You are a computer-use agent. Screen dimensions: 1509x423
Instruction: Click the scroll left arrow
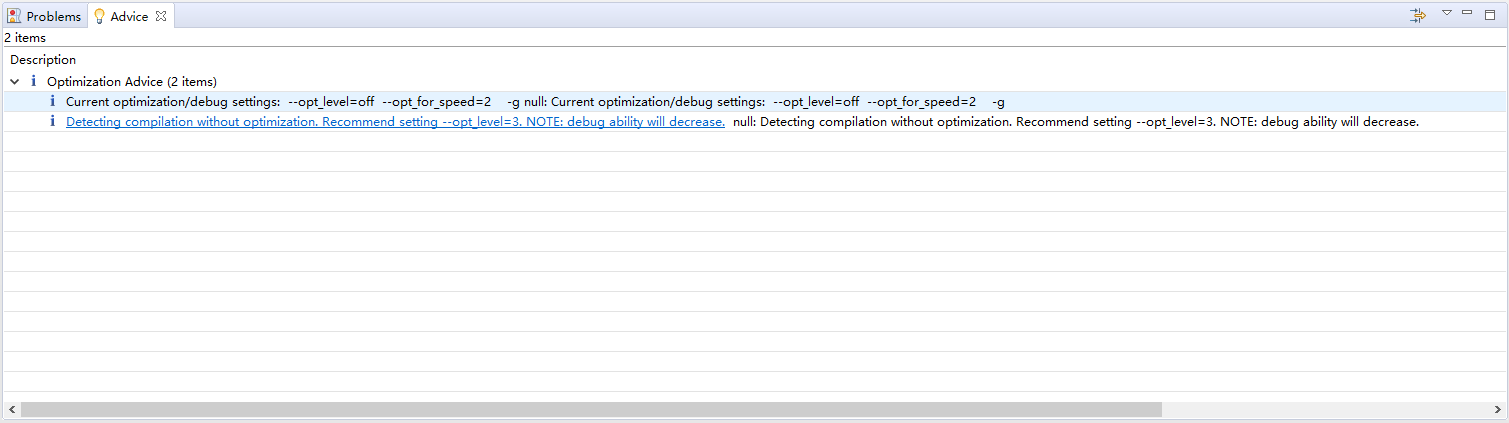(10, 409)
